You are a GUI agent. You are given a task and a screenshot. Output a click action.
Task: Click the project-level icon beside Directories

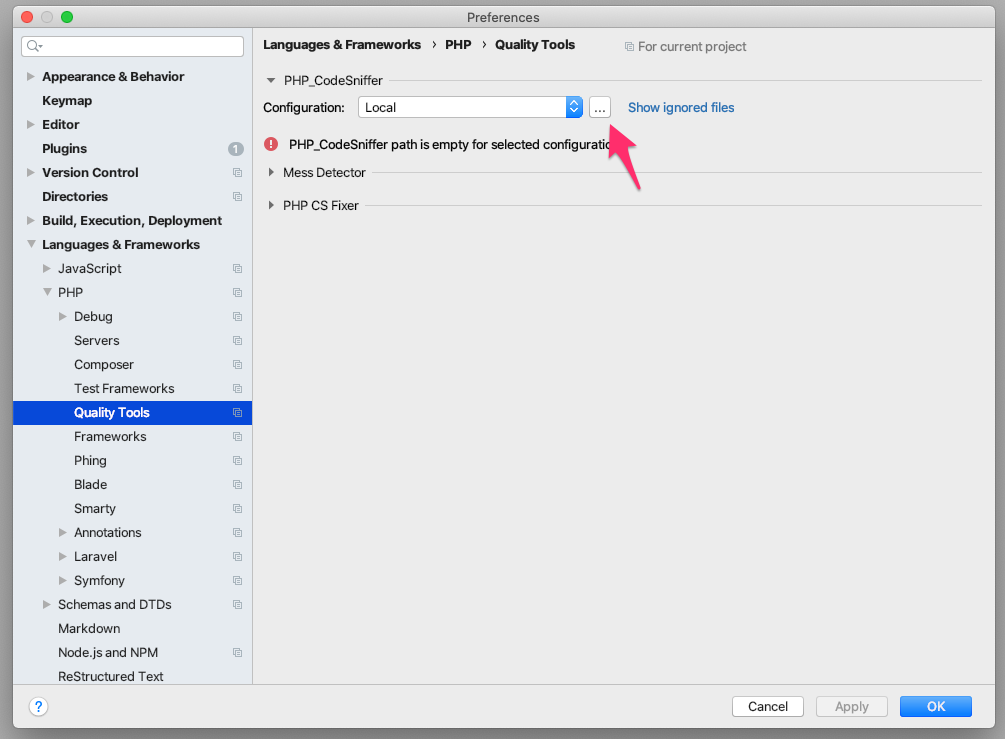[238, 197]
